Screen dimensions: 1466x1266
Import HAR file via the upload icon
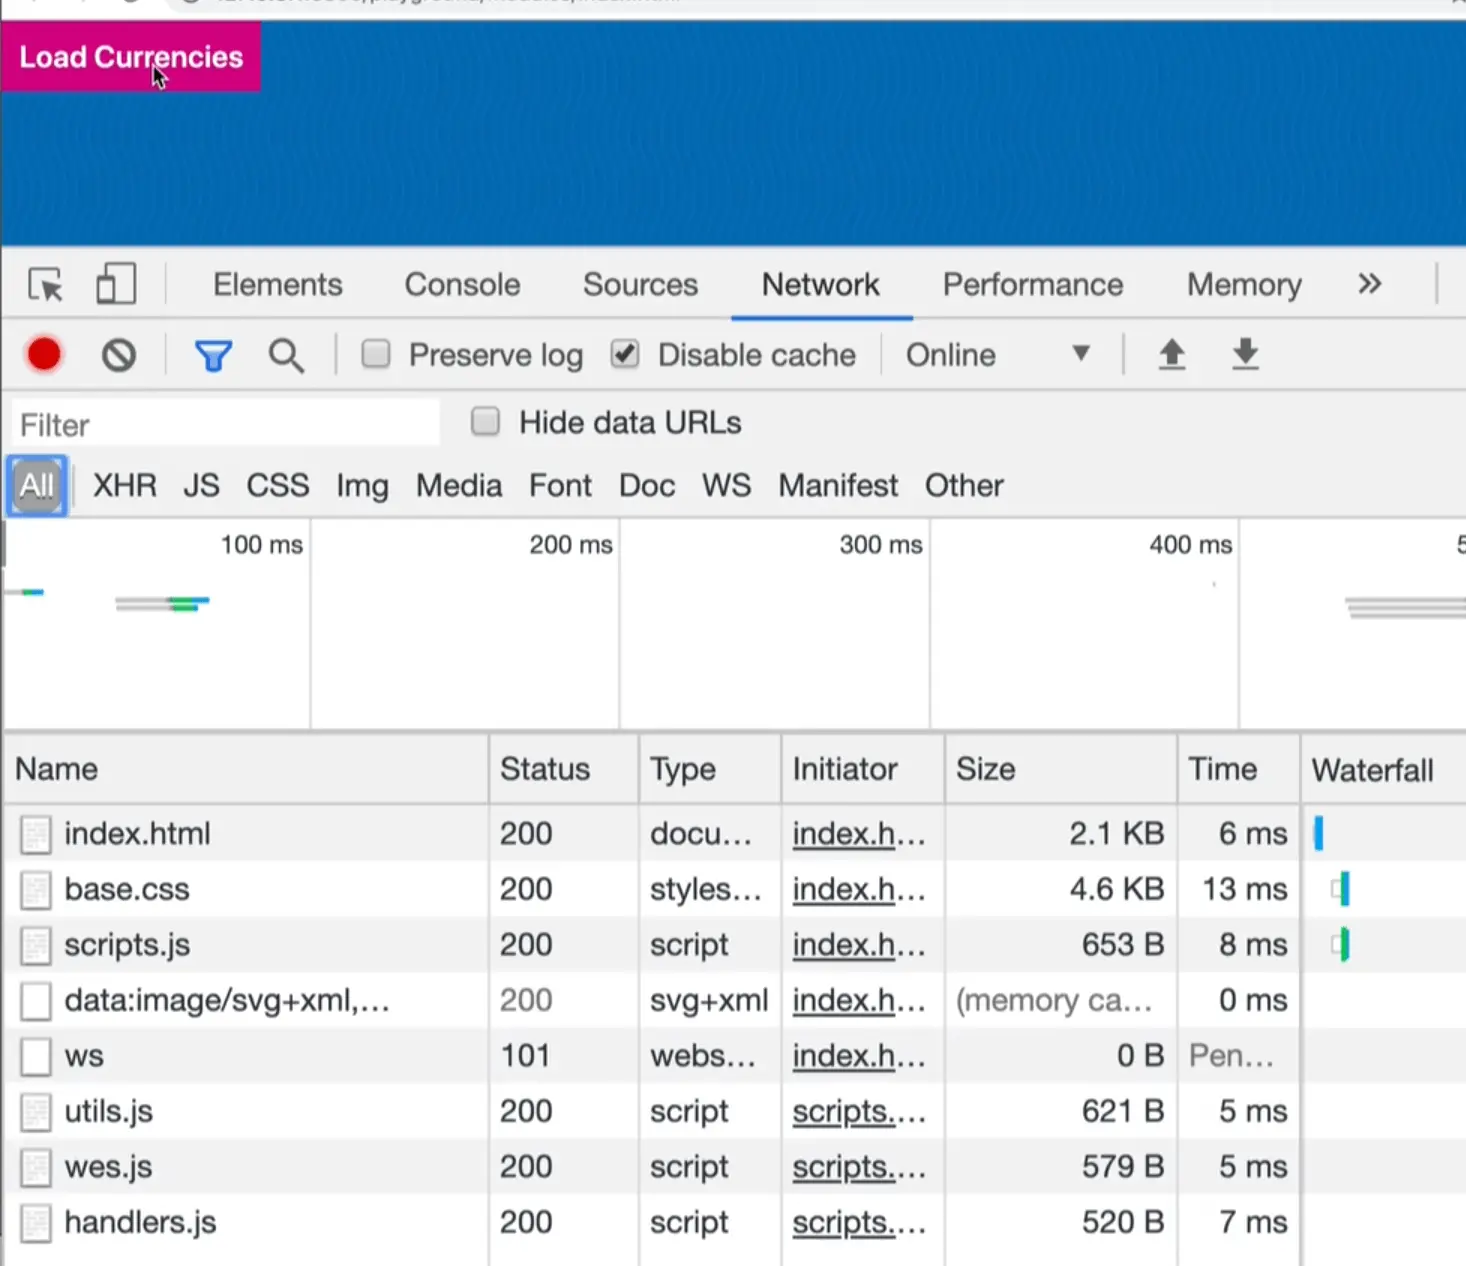point(1172,354)
